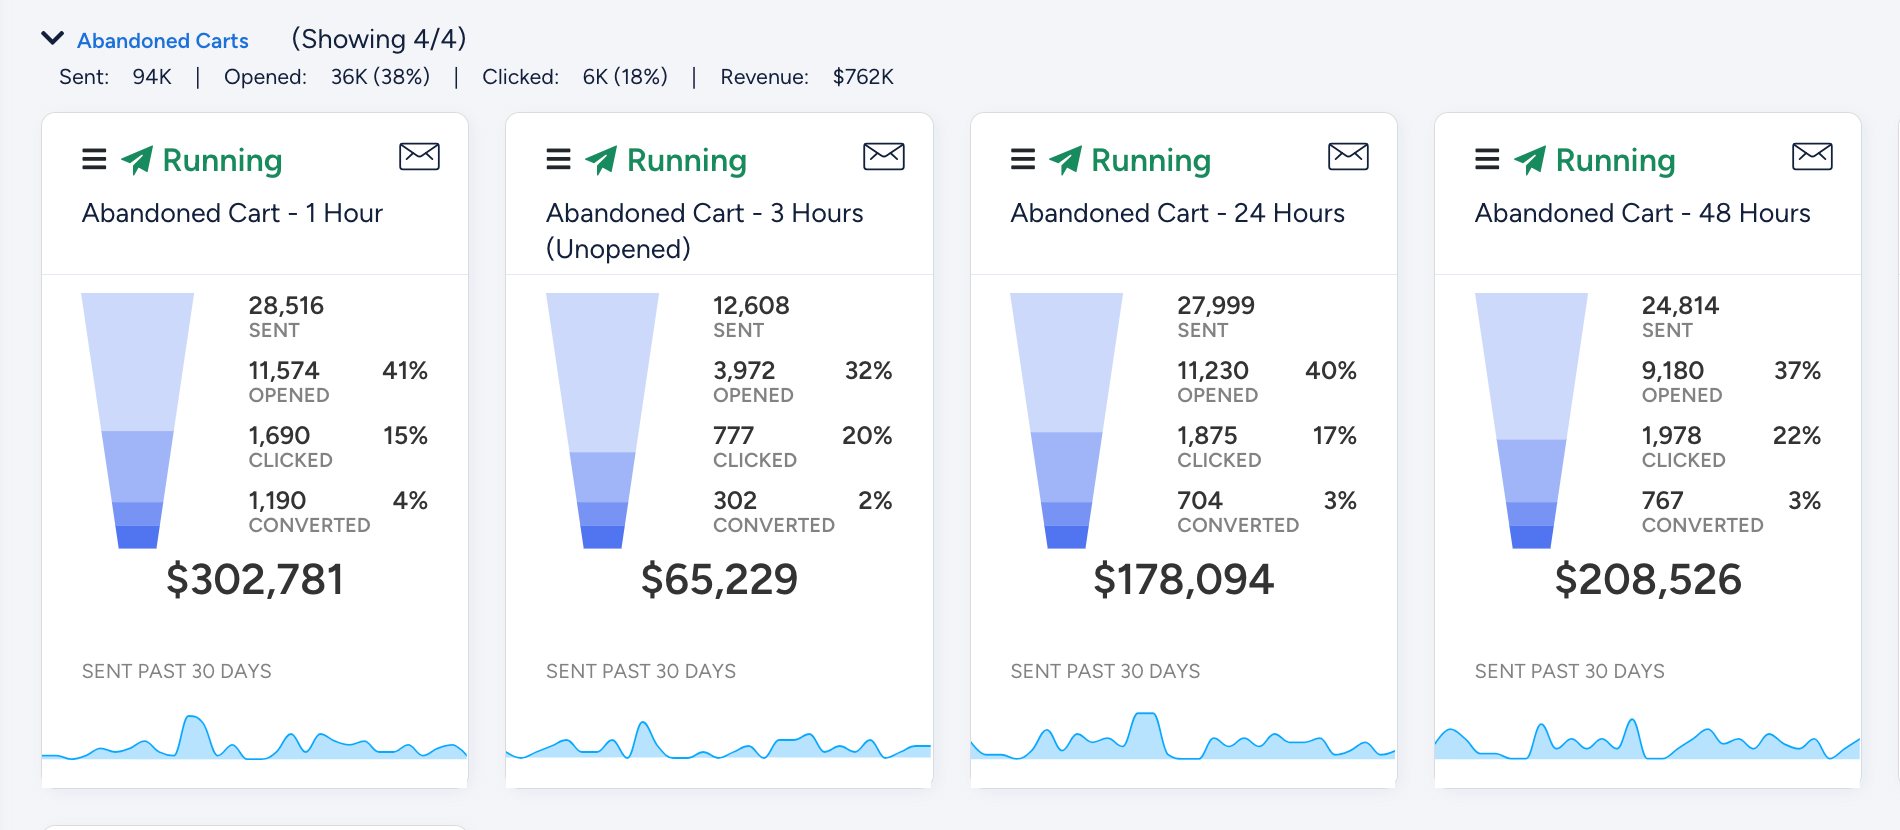This screenshot has height=830, width=1900.
Task: Click envelope icon on 48 Hours card
Action: point(1812,156)
